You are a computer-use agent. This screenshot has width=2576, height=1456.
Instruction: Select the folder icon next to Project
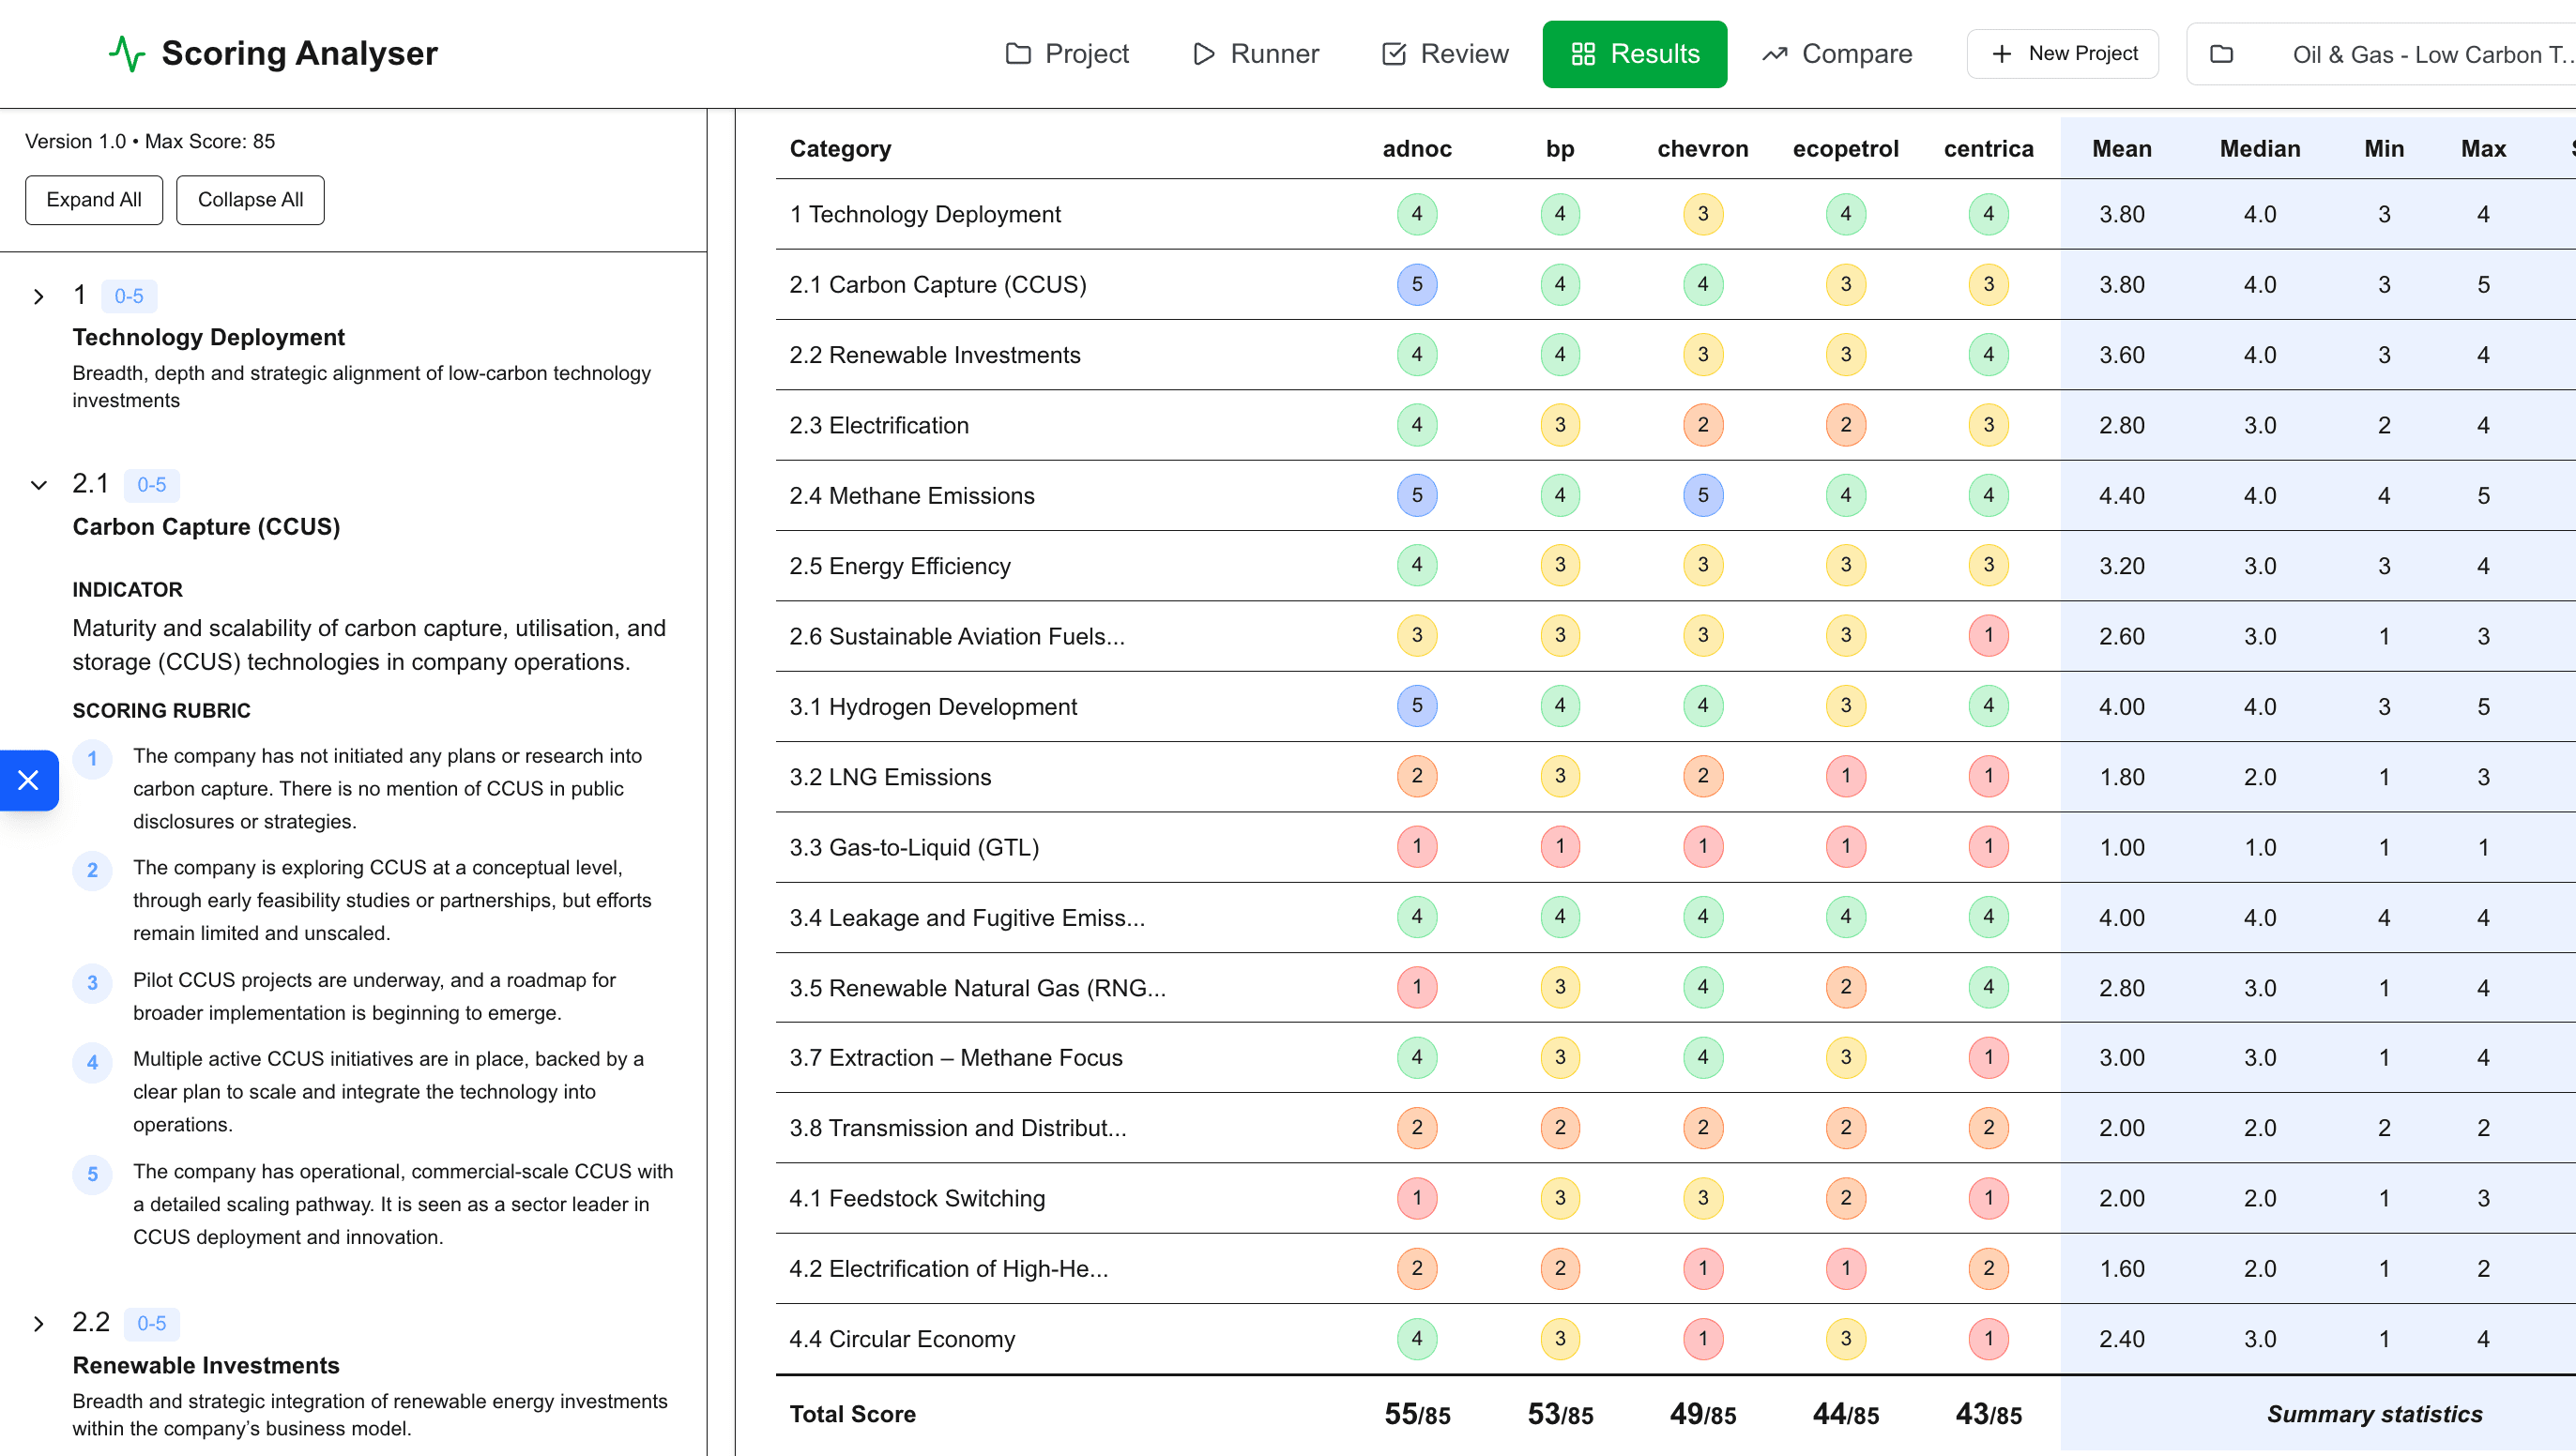pyautogui.click(x=1017, y=54)
